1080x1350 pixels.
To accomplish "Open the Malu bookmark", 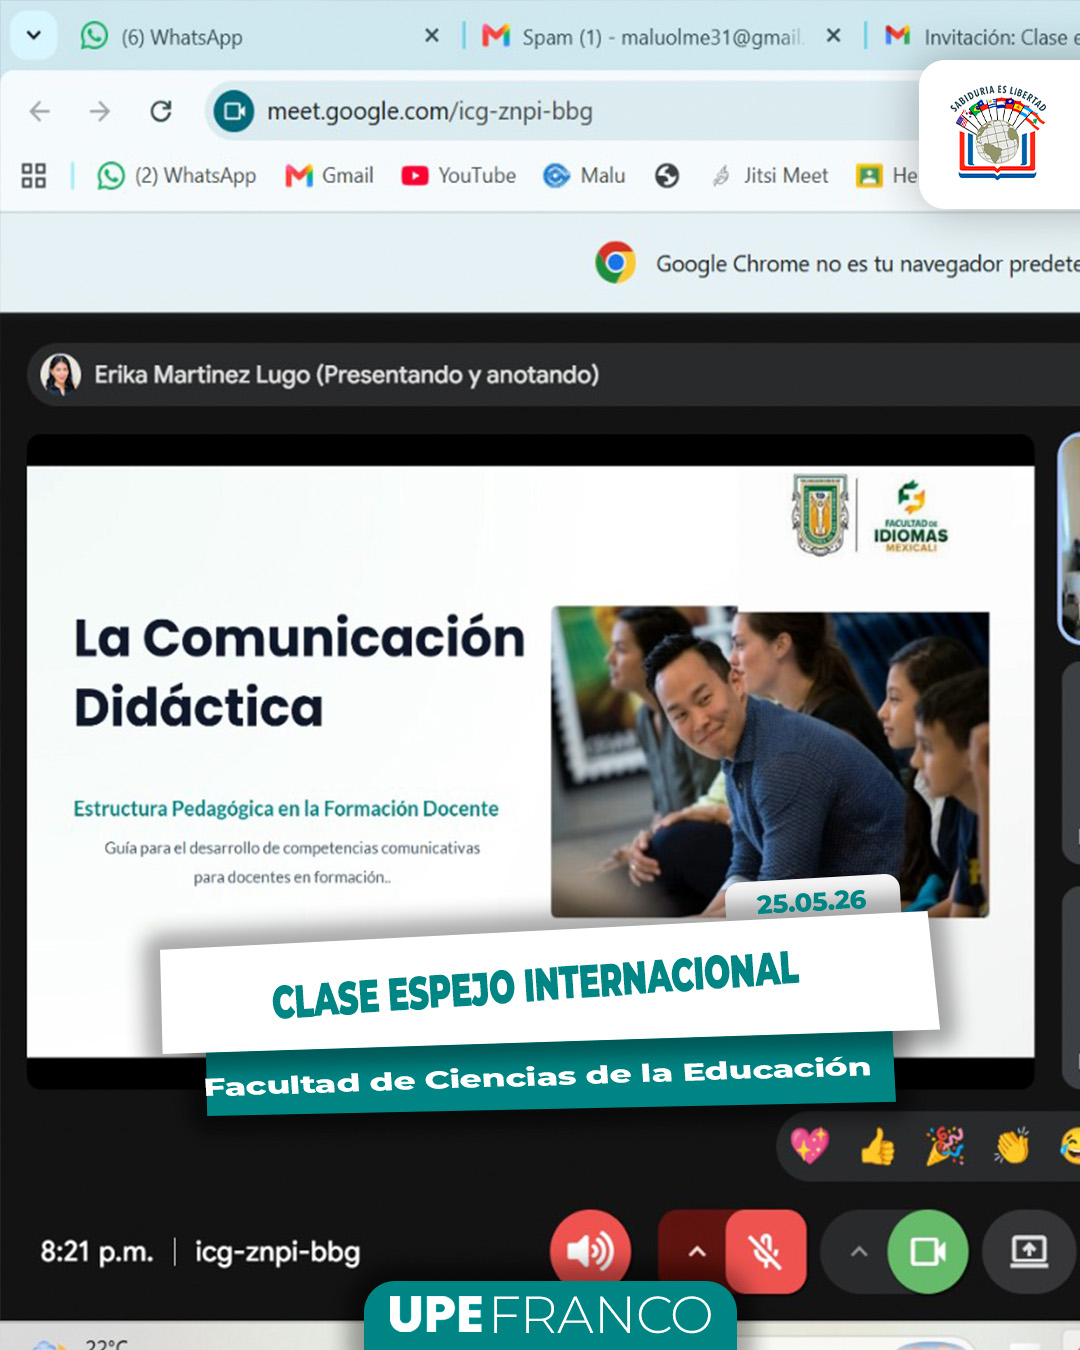I will click(584, 176).
